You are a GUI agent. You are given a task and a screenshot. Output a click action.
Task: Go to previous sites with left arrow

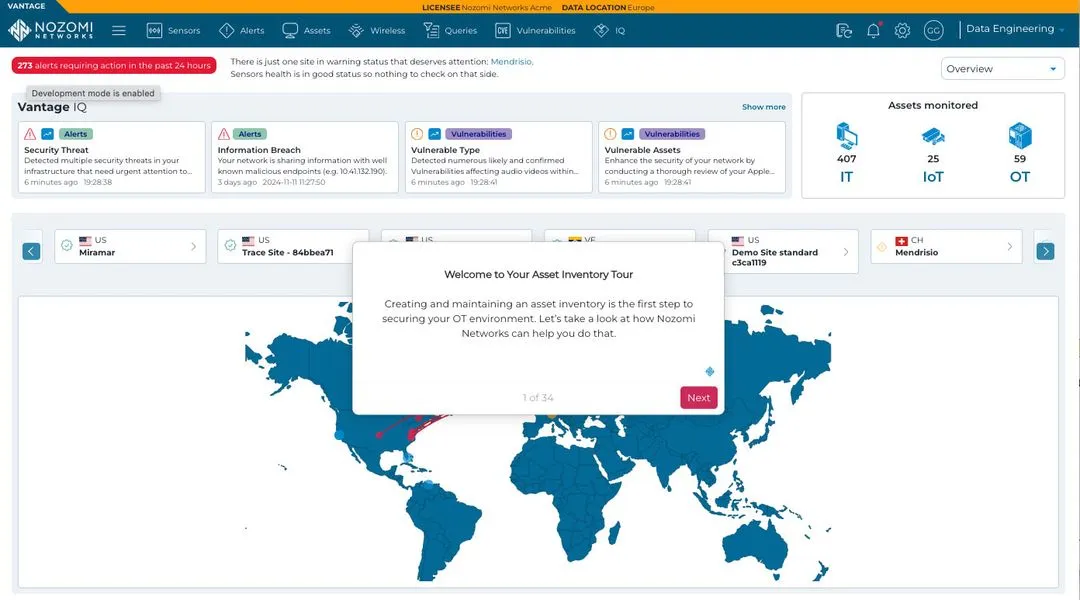(x=31, y=251)
